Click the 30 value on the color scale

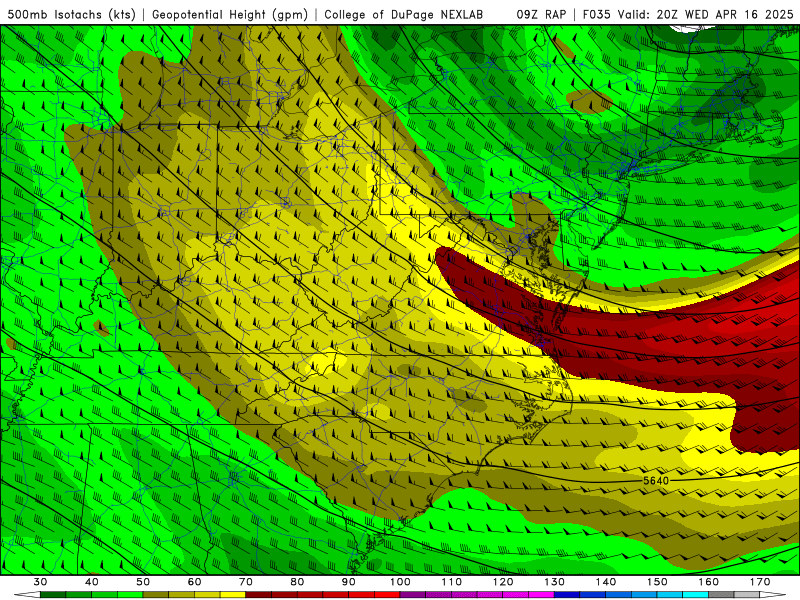point(40,582)
